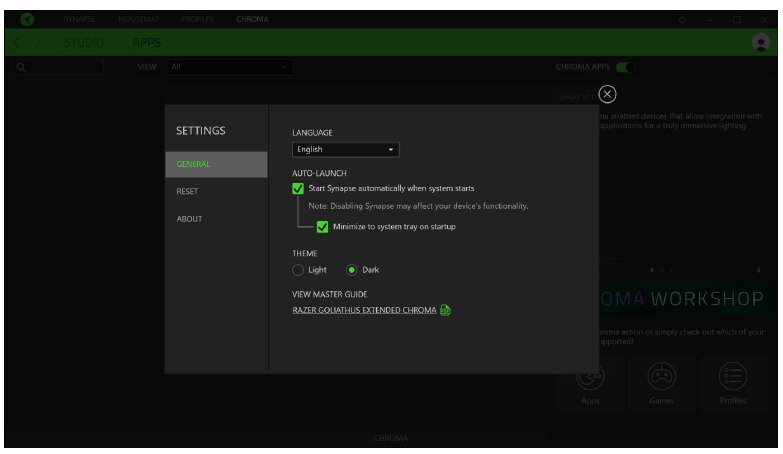Open the Synapse top tab
Viewport: 783px width, 454px height.
coord(79,19)
